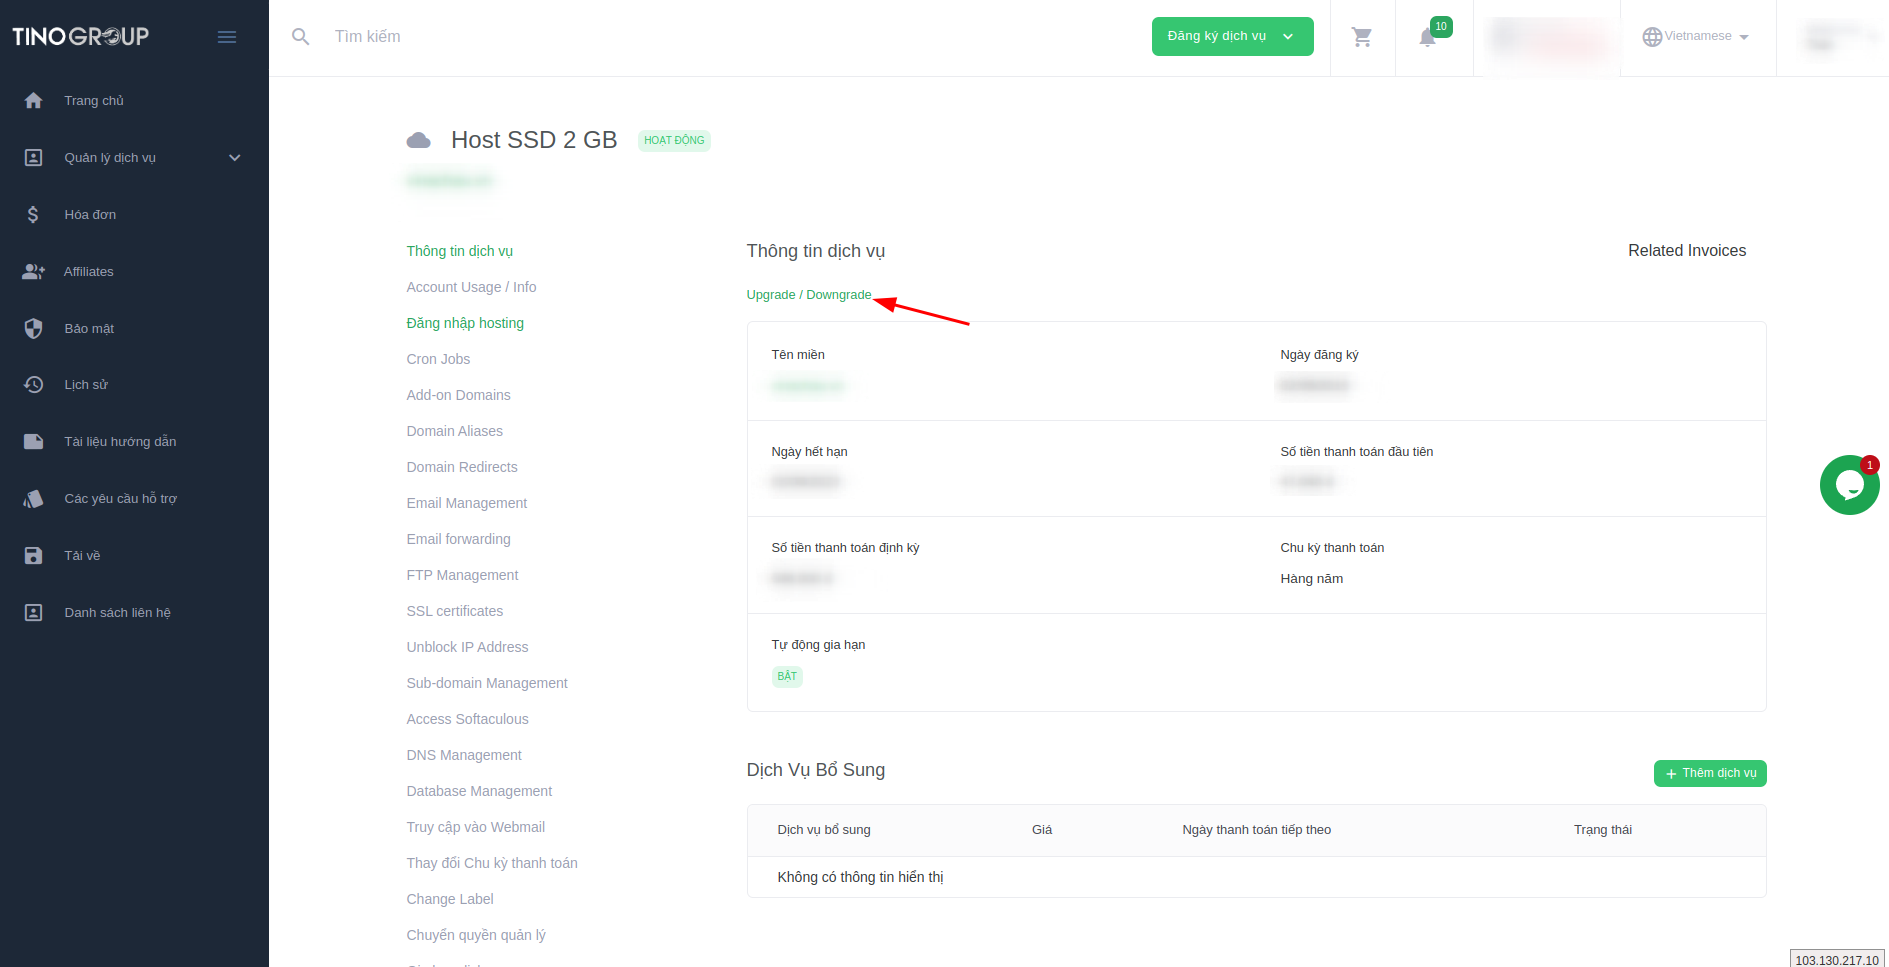The height and width of the screenshot is (967, 1889).
Task: Click the Dịch vụ bổ sung column header
Action: tap(824, 830)
